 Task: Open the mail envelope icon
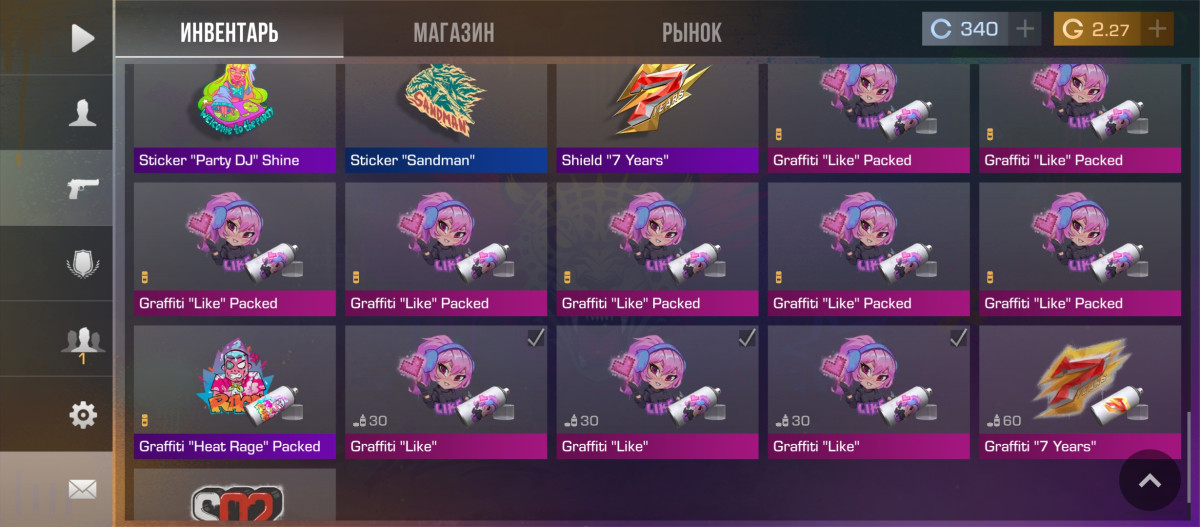tap(82, 489)
